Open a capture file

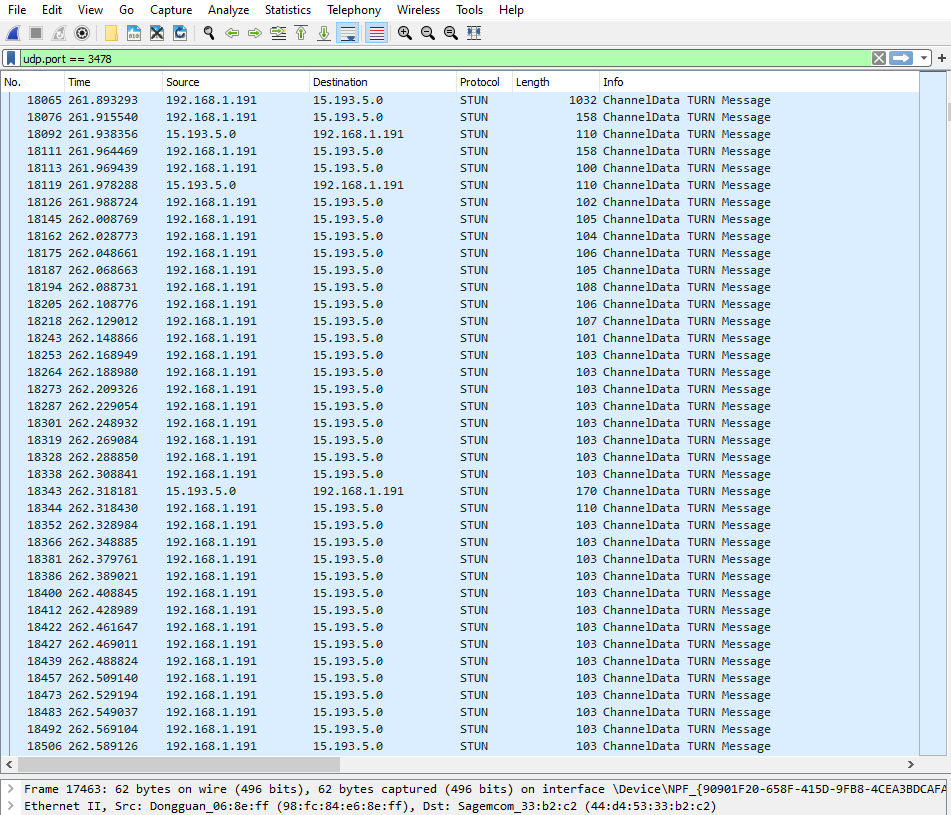coord(111,32)
